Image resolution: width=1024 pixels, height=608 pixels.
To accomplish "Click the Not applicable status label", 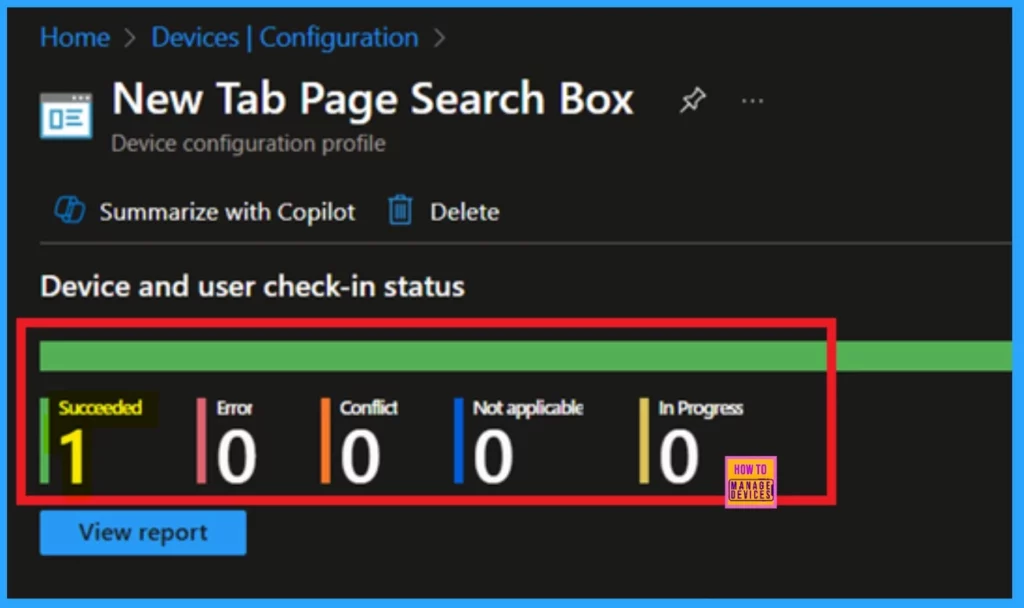I will (x=528, y=408).
